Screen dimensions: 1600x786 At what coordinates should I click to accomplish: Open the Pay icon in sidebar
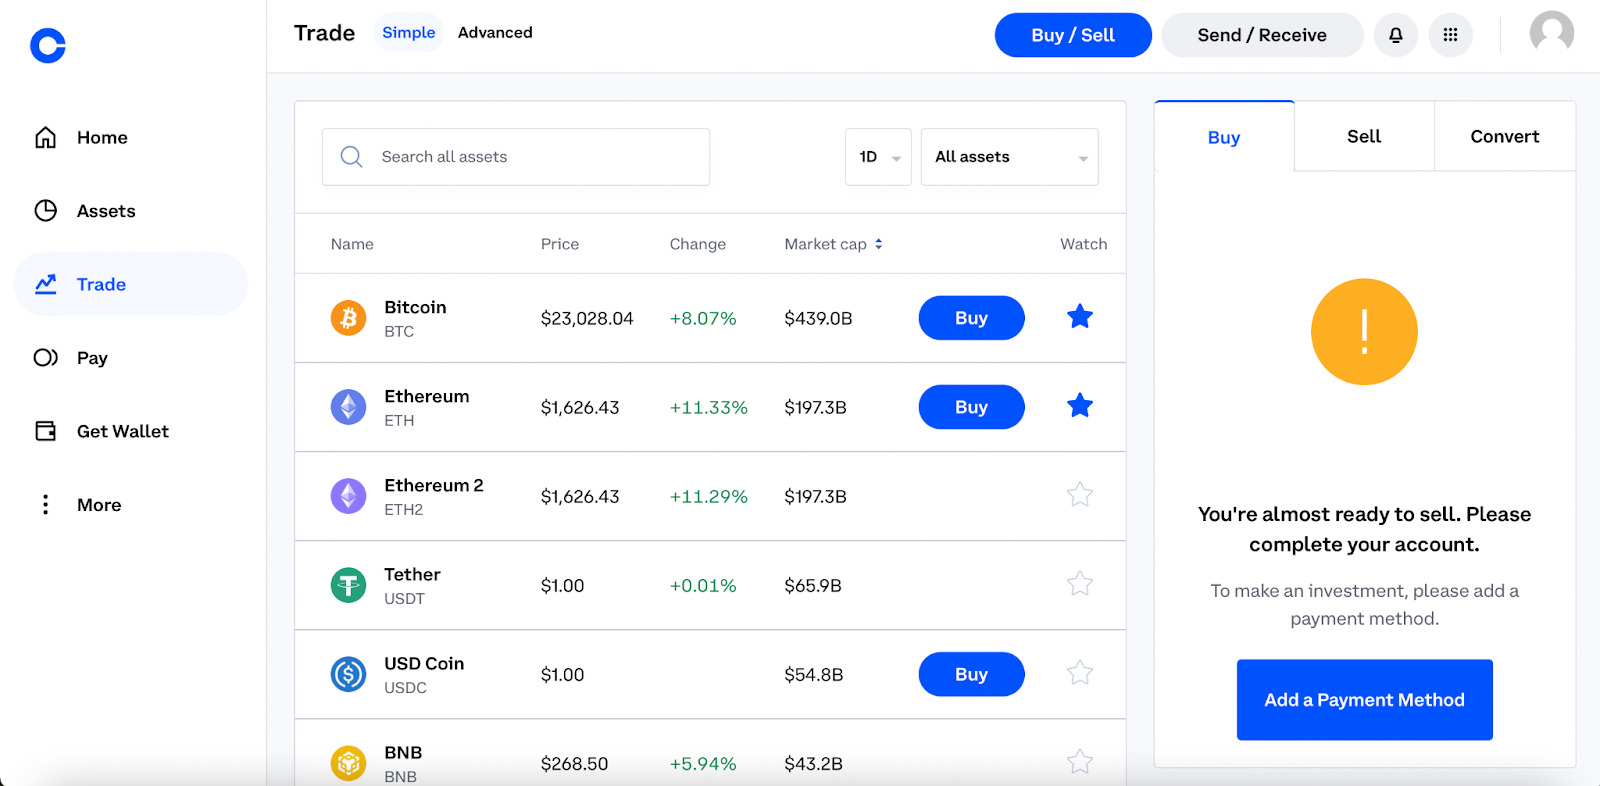click(x=45, y=357)
